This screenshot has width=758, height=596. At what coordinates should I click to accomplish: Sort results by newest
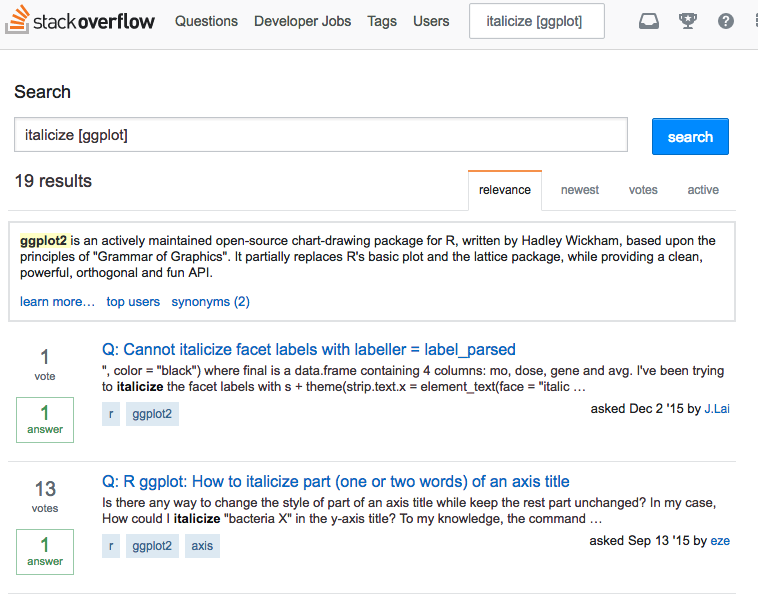580,190
